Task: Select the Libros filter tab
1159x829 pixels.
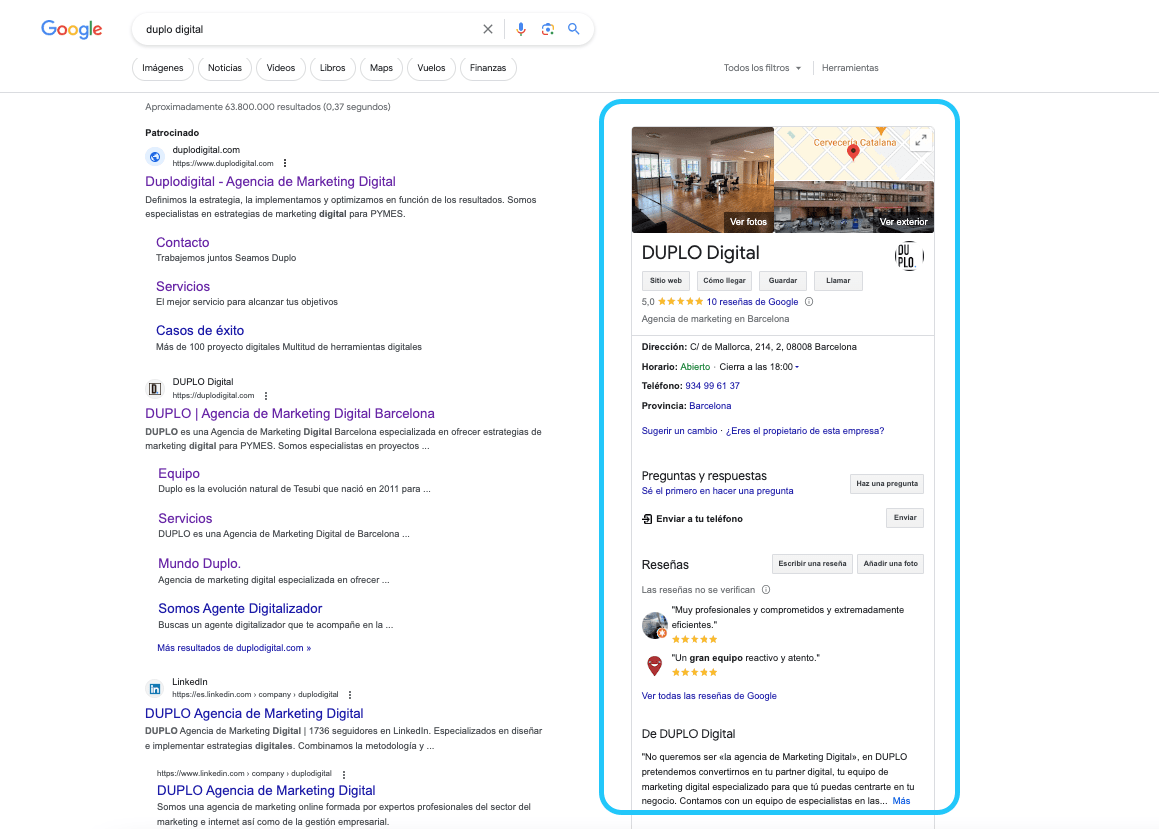Action: coord(333,68)
